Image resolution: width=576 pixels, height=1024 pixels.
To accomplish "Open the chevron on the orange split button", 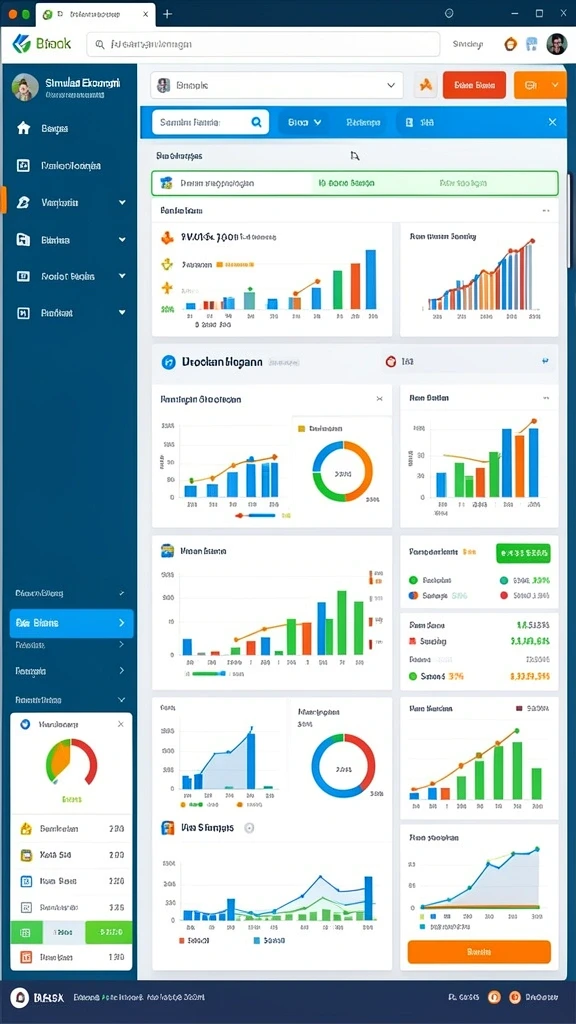I will [556, 85].
